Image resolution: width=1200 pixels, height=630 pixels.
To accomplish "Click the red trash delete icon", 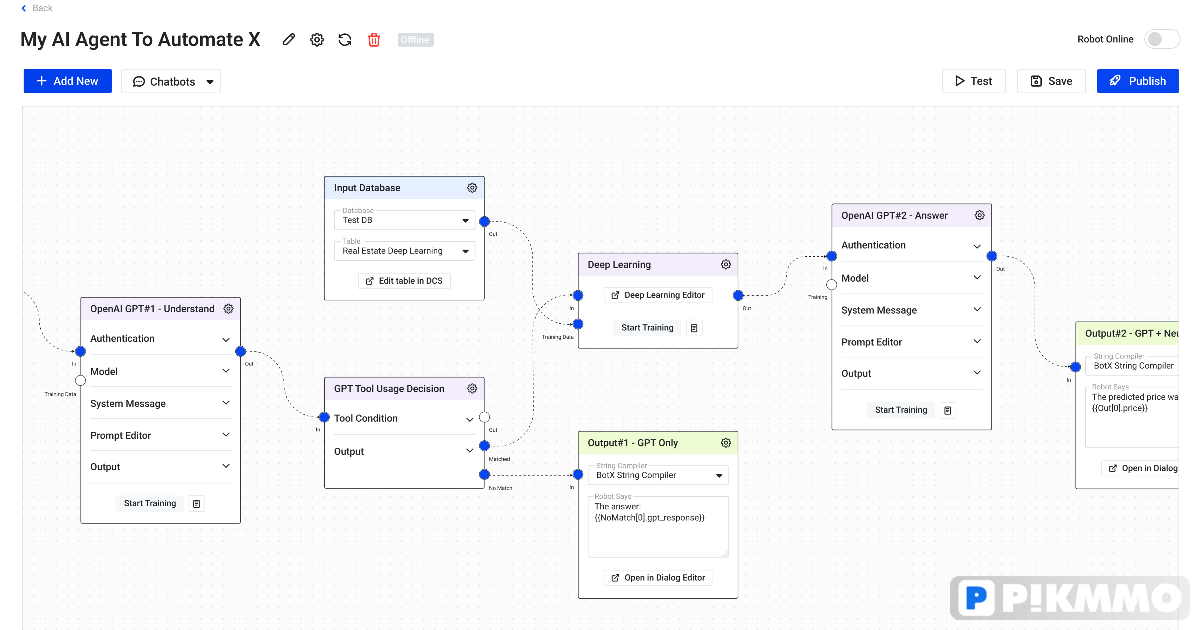I will [x=374, y=40].
